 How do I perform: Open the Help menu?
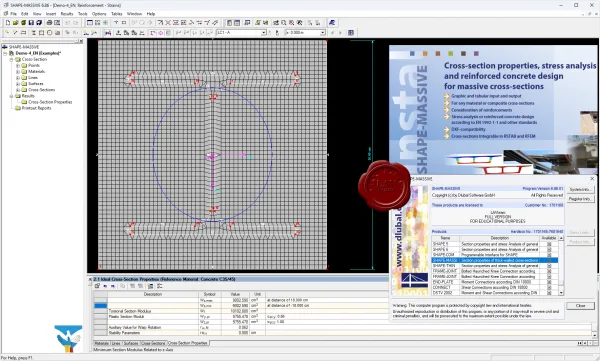(151, 14)
